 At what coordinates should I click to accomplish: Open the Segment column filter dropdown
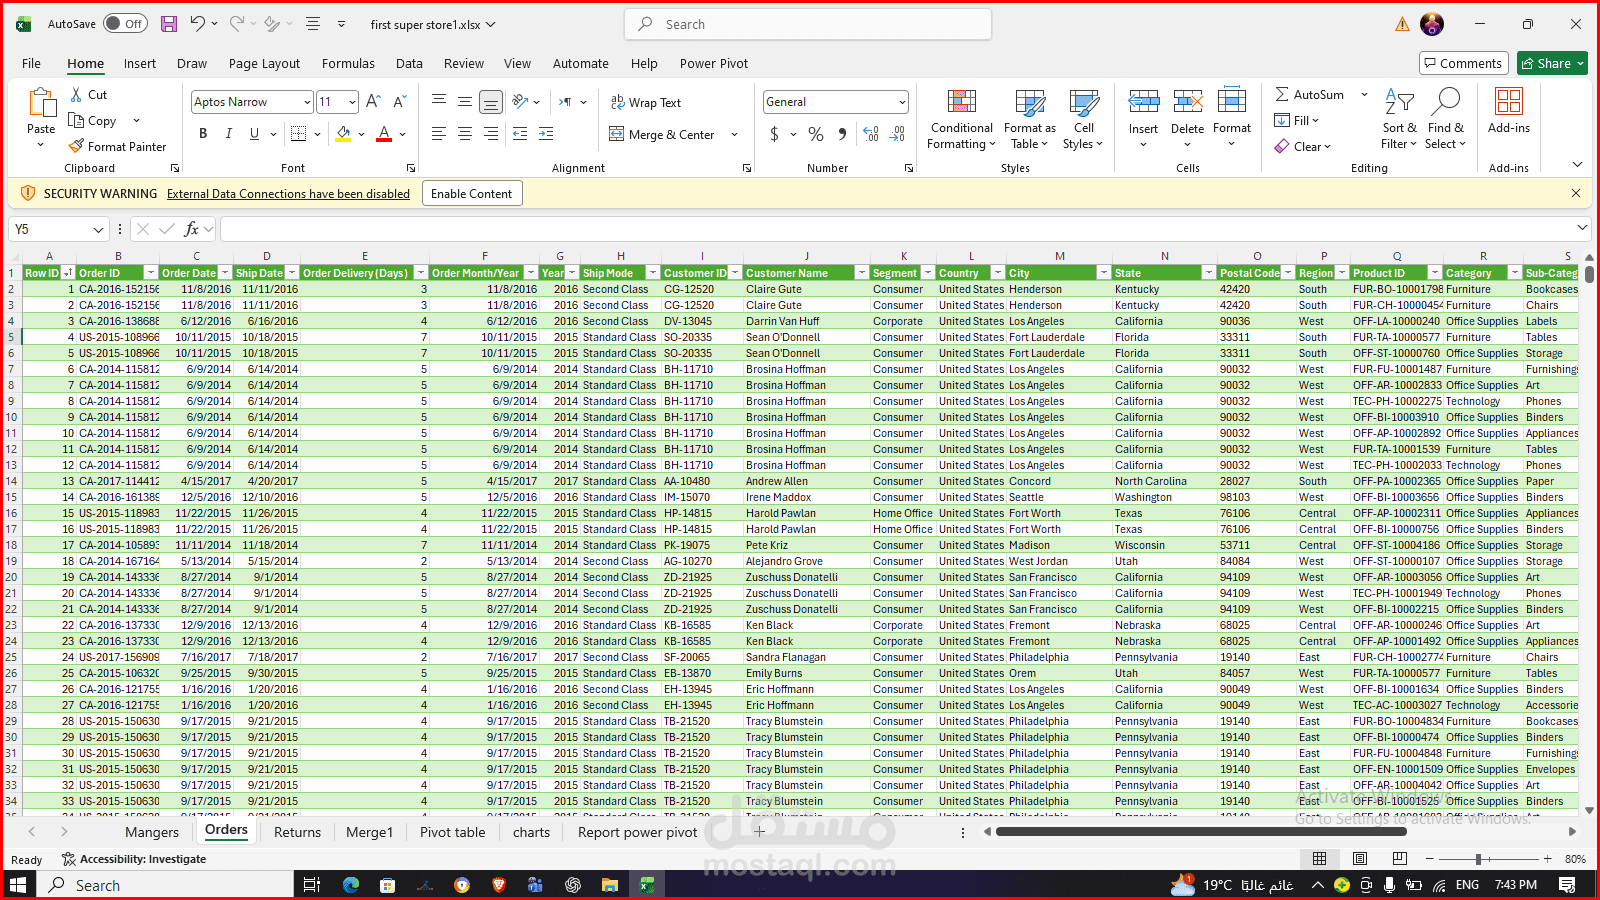point(927,273)
